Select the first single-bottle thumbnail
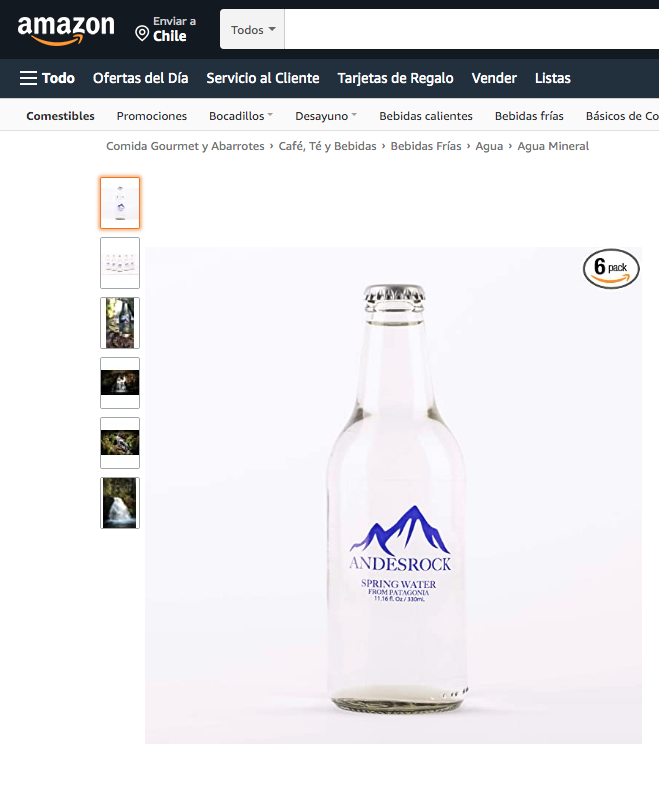This screenshot has width=659, height=786. (120, 203)
